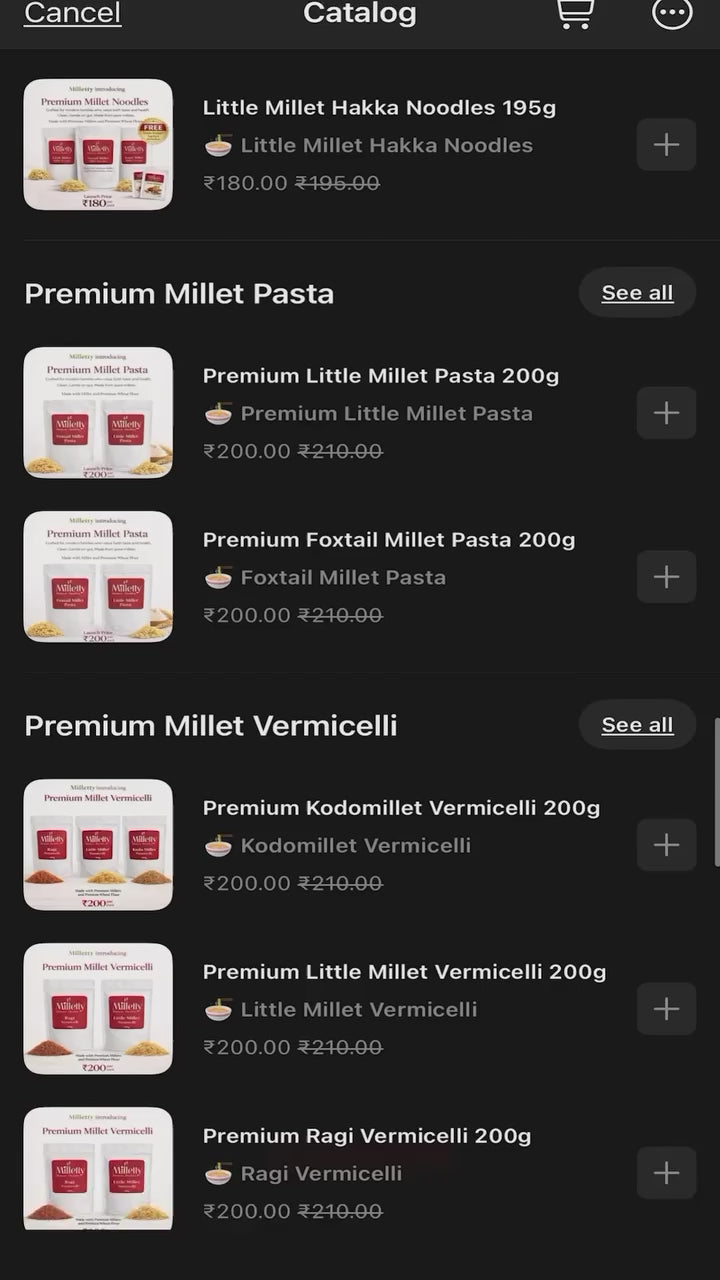
Task: View Premium Little Millet Pasta thumbnail
Action: pos(98,413)
